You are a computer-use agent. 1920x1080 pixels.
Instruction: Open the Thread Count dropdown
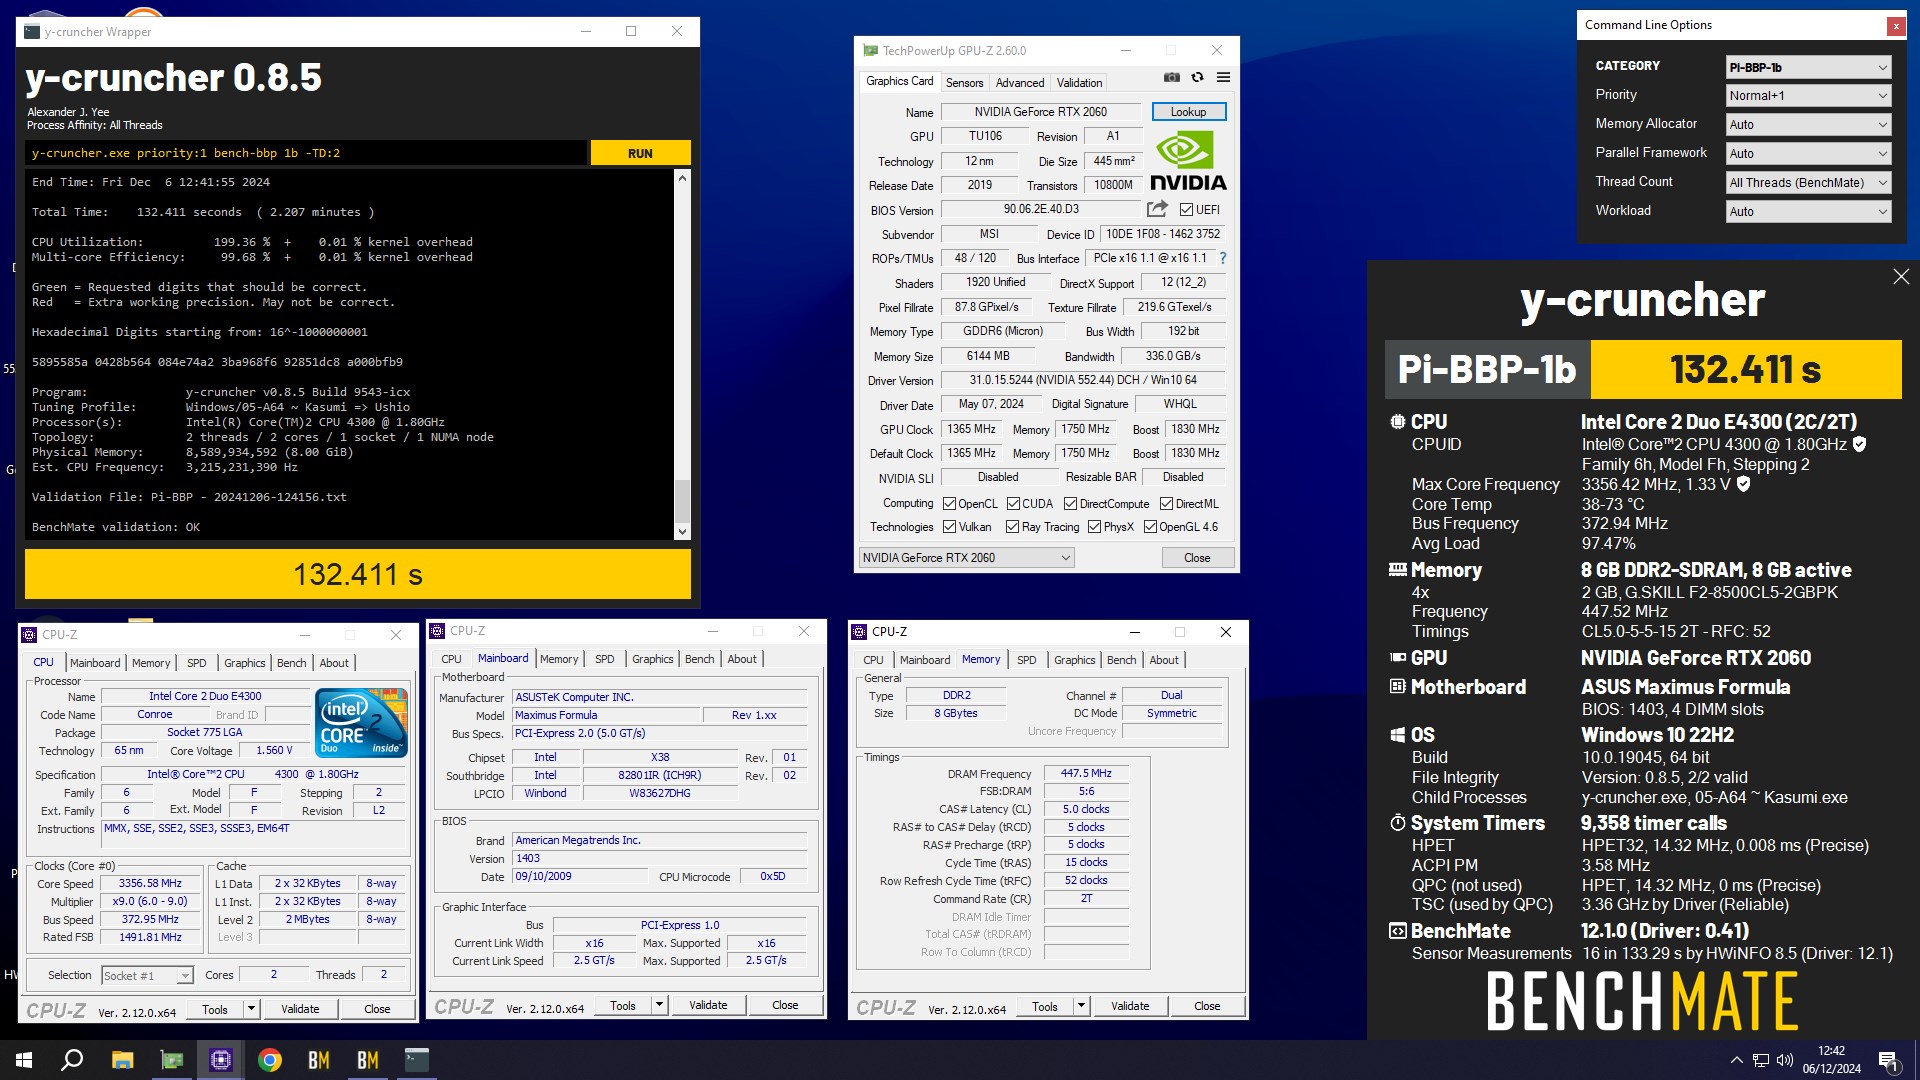coord(1808,183)
